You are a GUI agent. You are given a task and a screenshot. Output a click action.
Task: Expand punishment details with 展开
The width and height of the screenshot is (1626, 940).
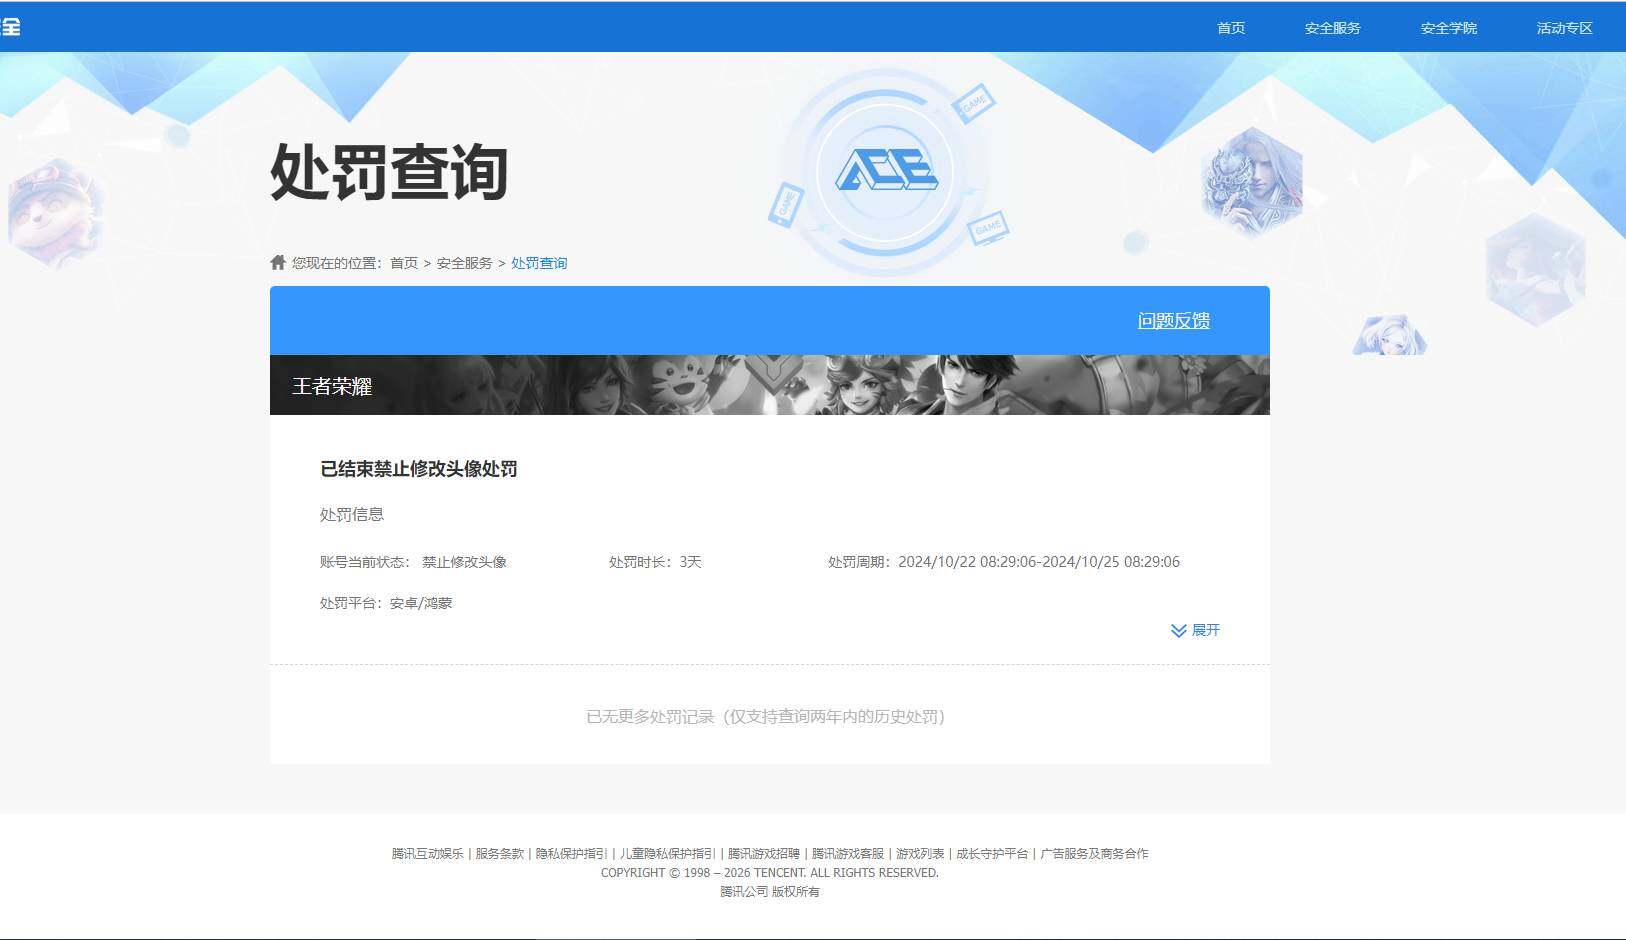[x=1205, y=630]
